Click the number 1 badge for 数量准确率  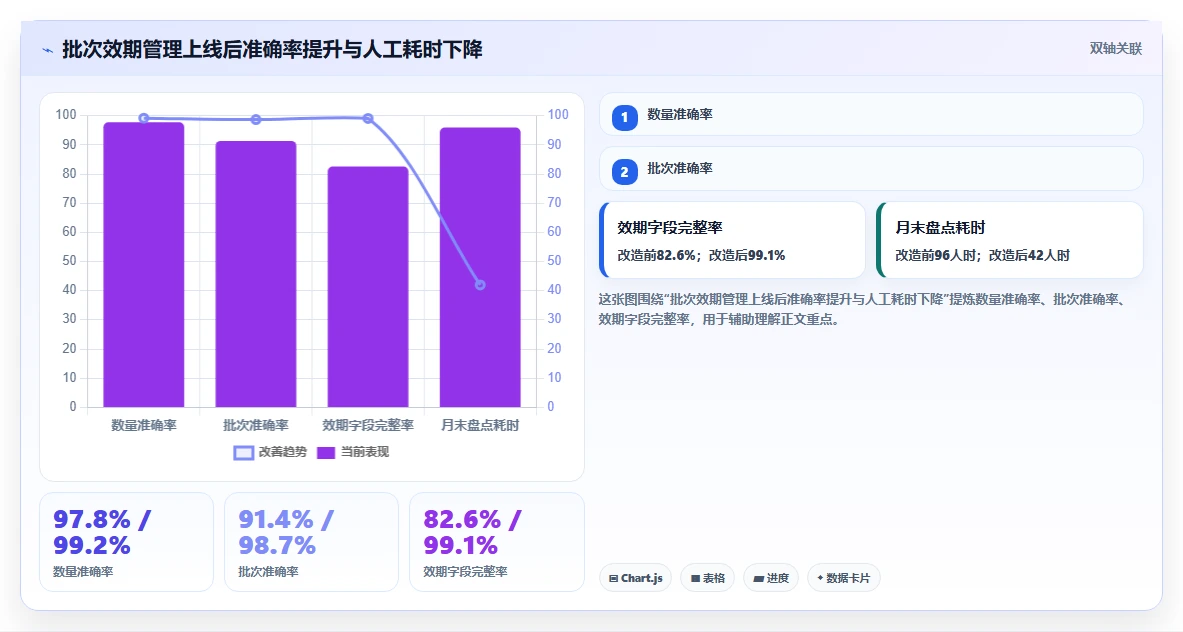[624, 118]
